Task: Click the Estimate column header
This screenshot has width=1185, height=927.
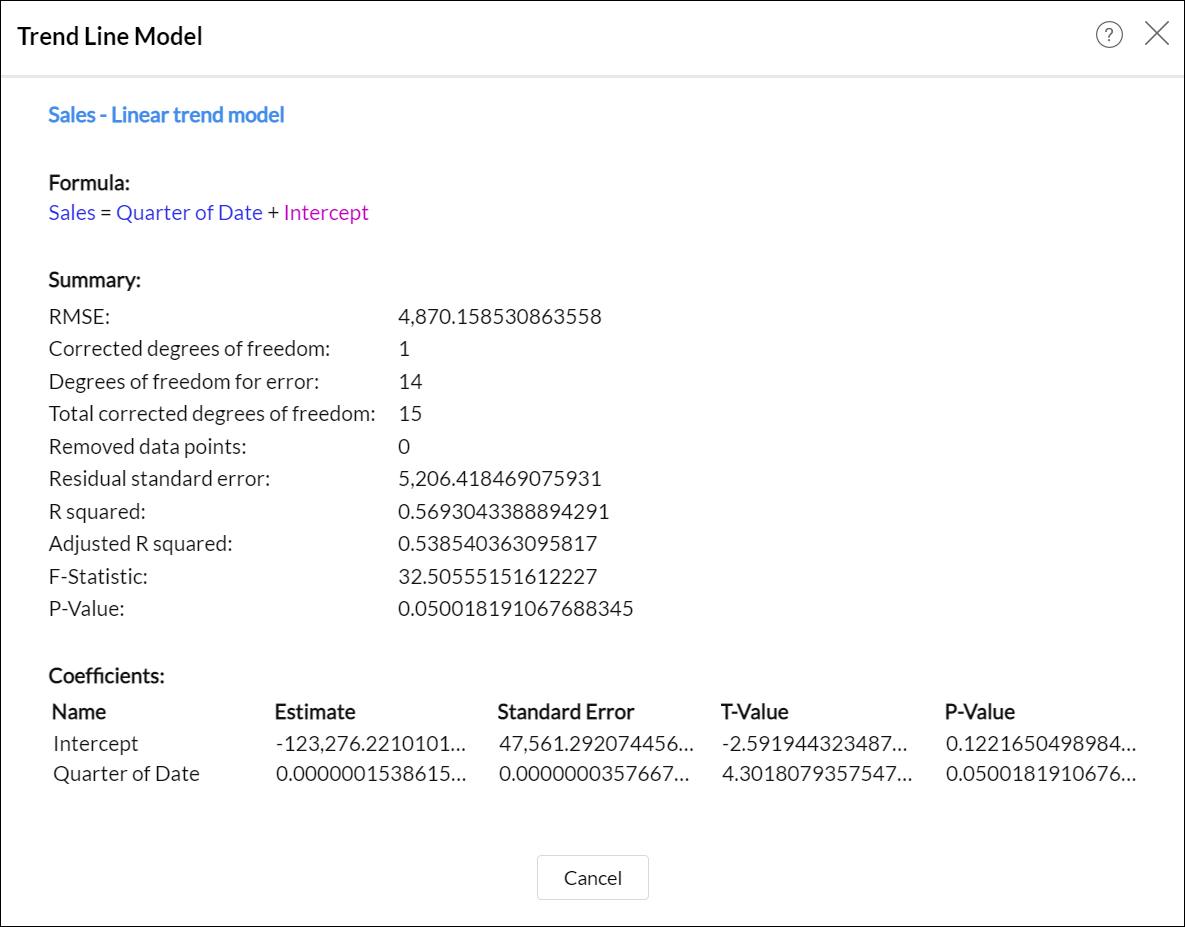Action: pyautogui.click(x=315, y=712)
